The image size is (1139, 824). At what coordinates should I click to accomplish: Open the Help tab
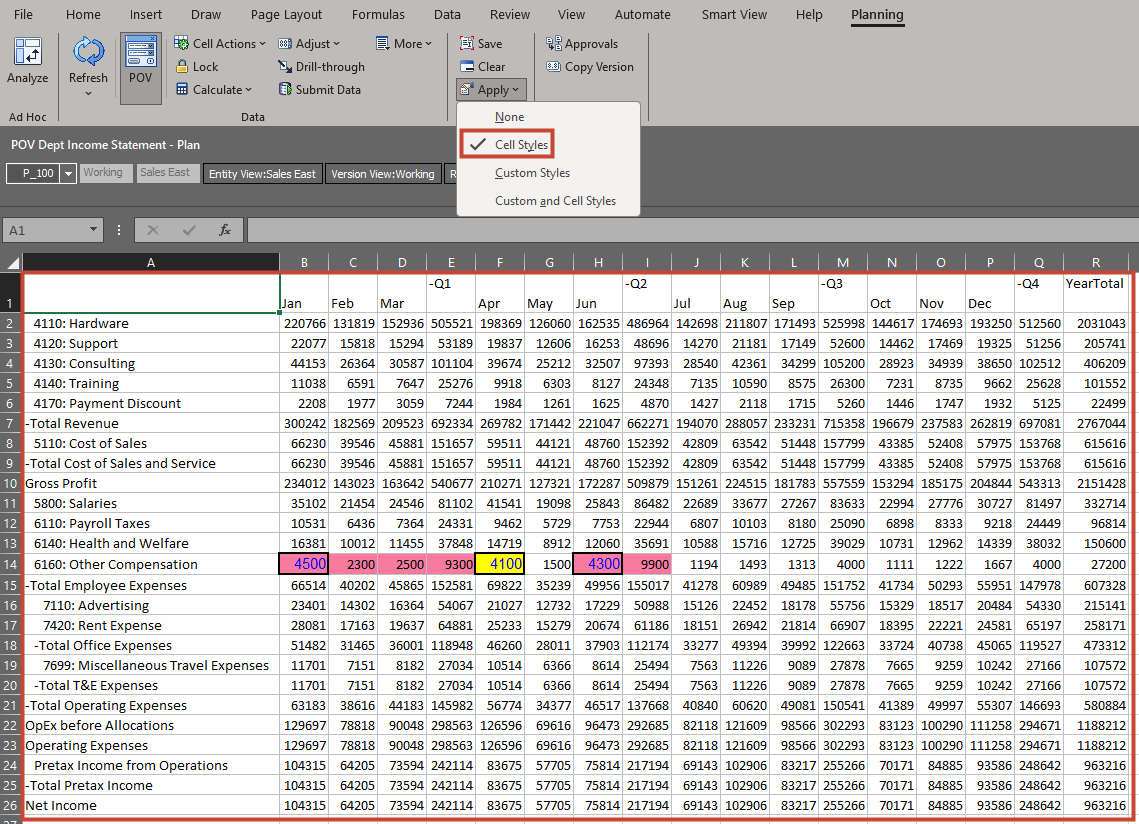(x=809, y=15)
